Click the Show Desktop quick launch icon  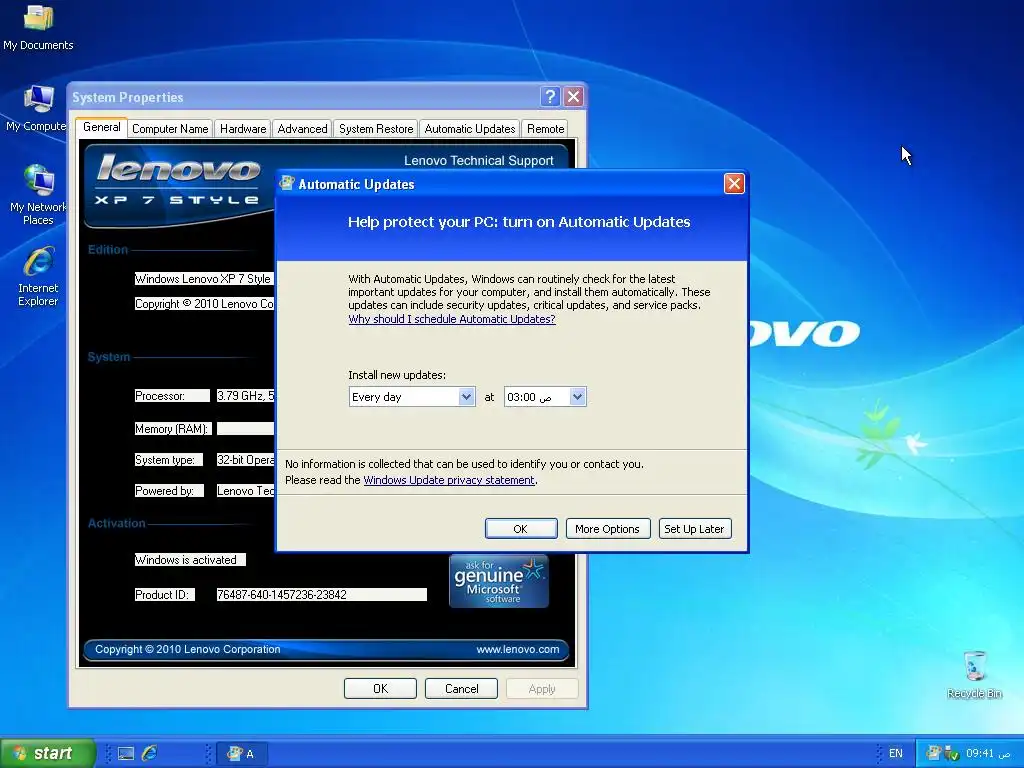[126, 754]
